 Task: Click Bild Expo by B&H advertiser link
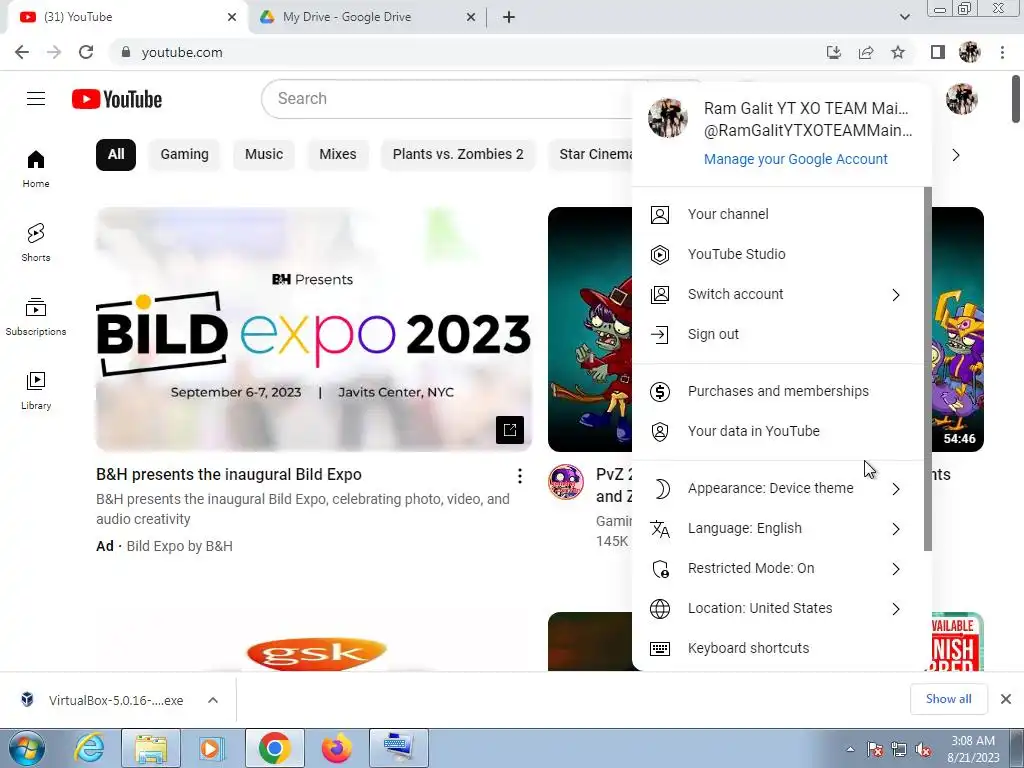click(179, 546)
